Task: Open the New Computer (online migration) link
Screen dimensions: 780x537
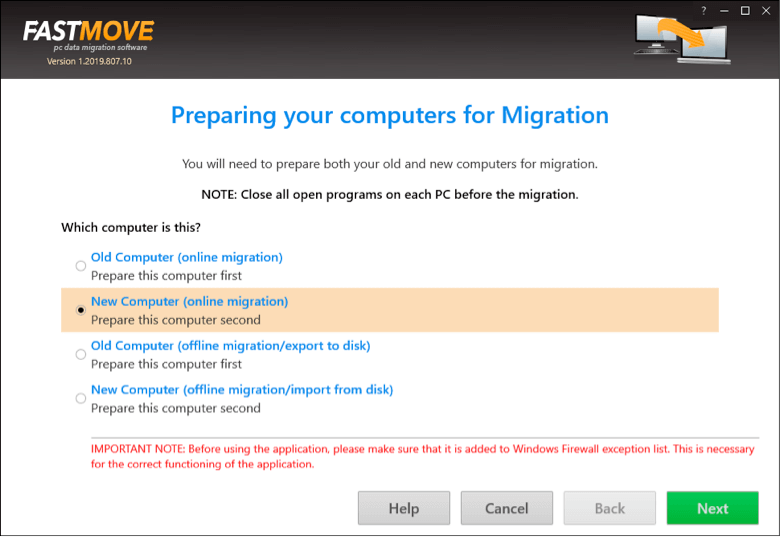Action: (x=190, y=302)
